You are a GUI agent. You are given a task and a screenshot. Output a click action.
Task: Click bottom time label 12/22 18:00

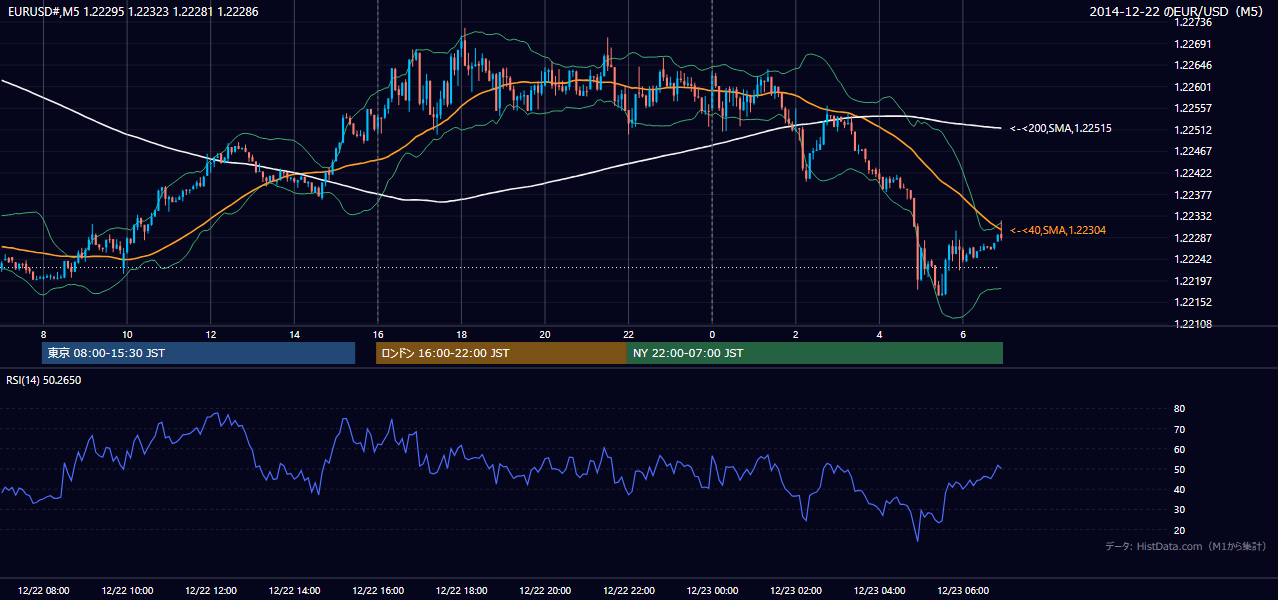tap(461, 591)
